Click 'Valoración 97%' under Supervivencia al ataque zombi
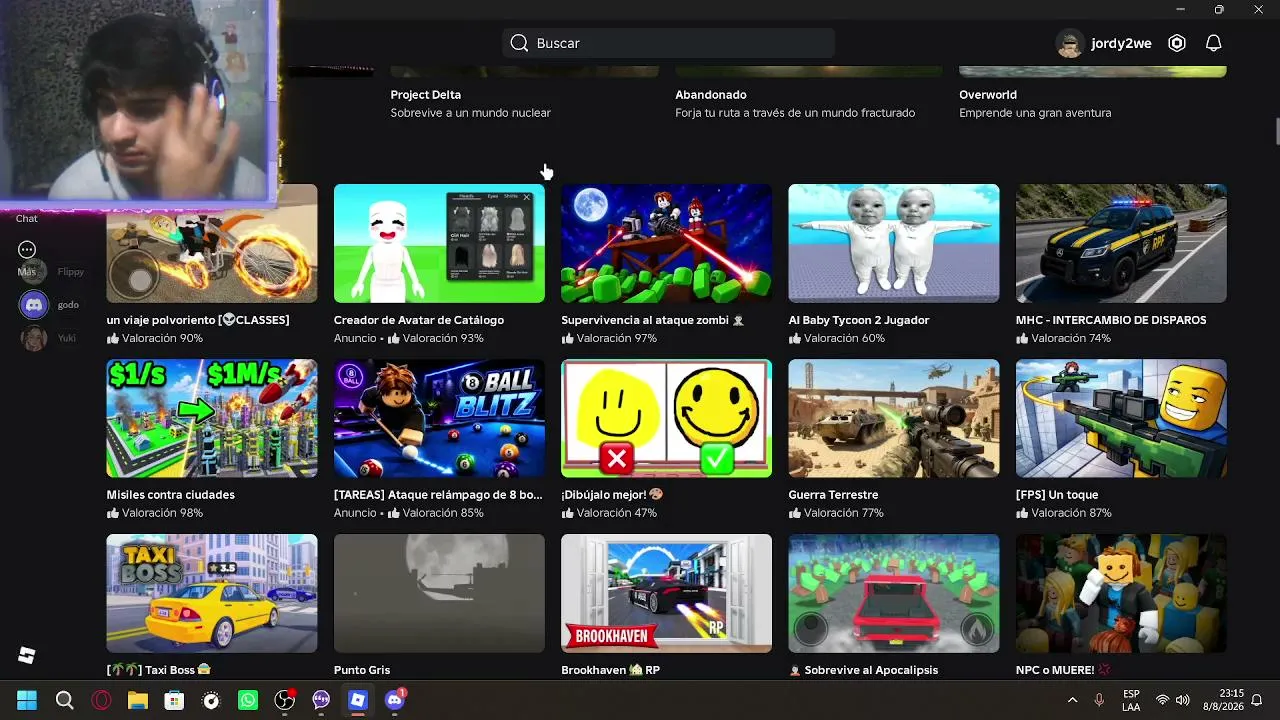The width and height of the screenshot is (1280, 720). (617, 338)
